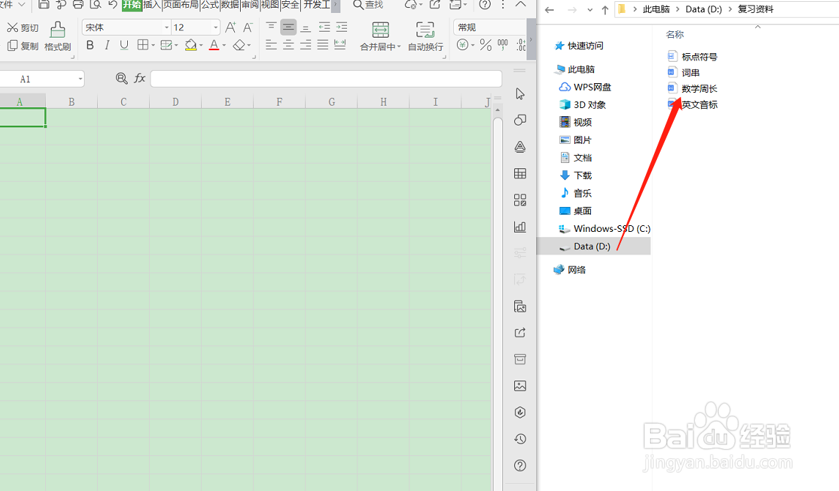The image size is (839, 491).
Task: Open Print Preview from the quick toolbar
Action: 95,5
